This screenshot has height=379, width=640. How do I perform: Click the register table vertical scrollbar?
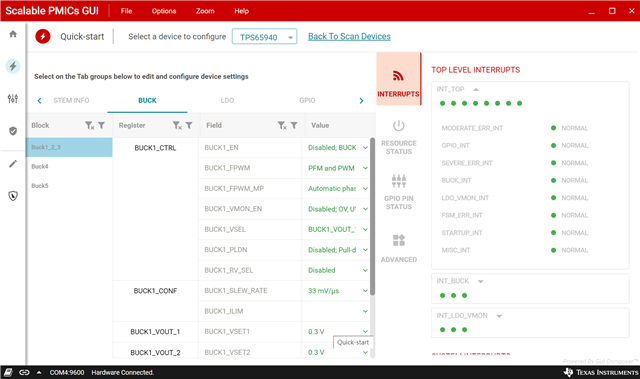pyautogui.click(x=372, y=216)
